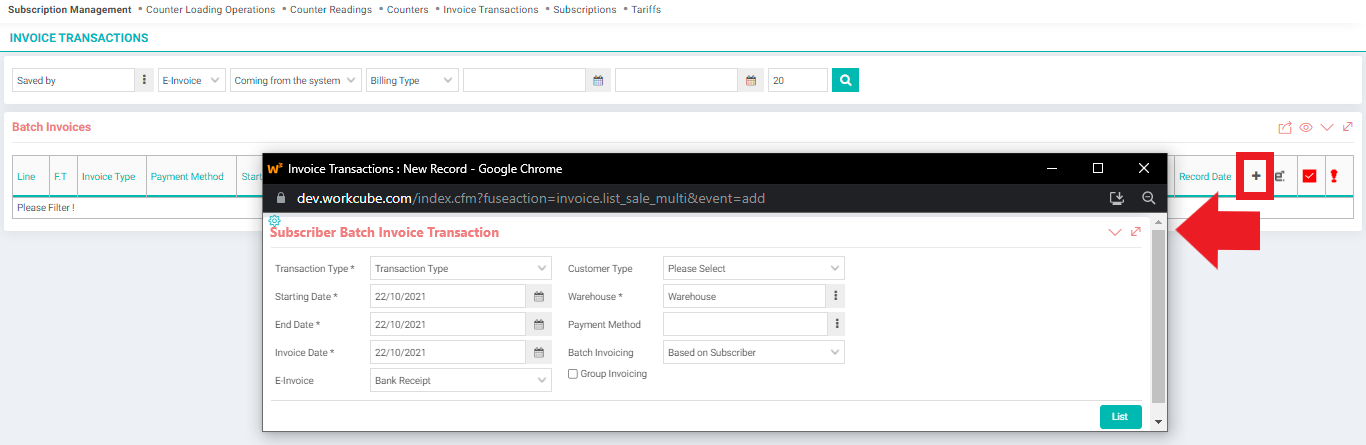Open the Transaction Type dropdown in popup
Screen dimensions: 1366x445
[x=460, y=268]
